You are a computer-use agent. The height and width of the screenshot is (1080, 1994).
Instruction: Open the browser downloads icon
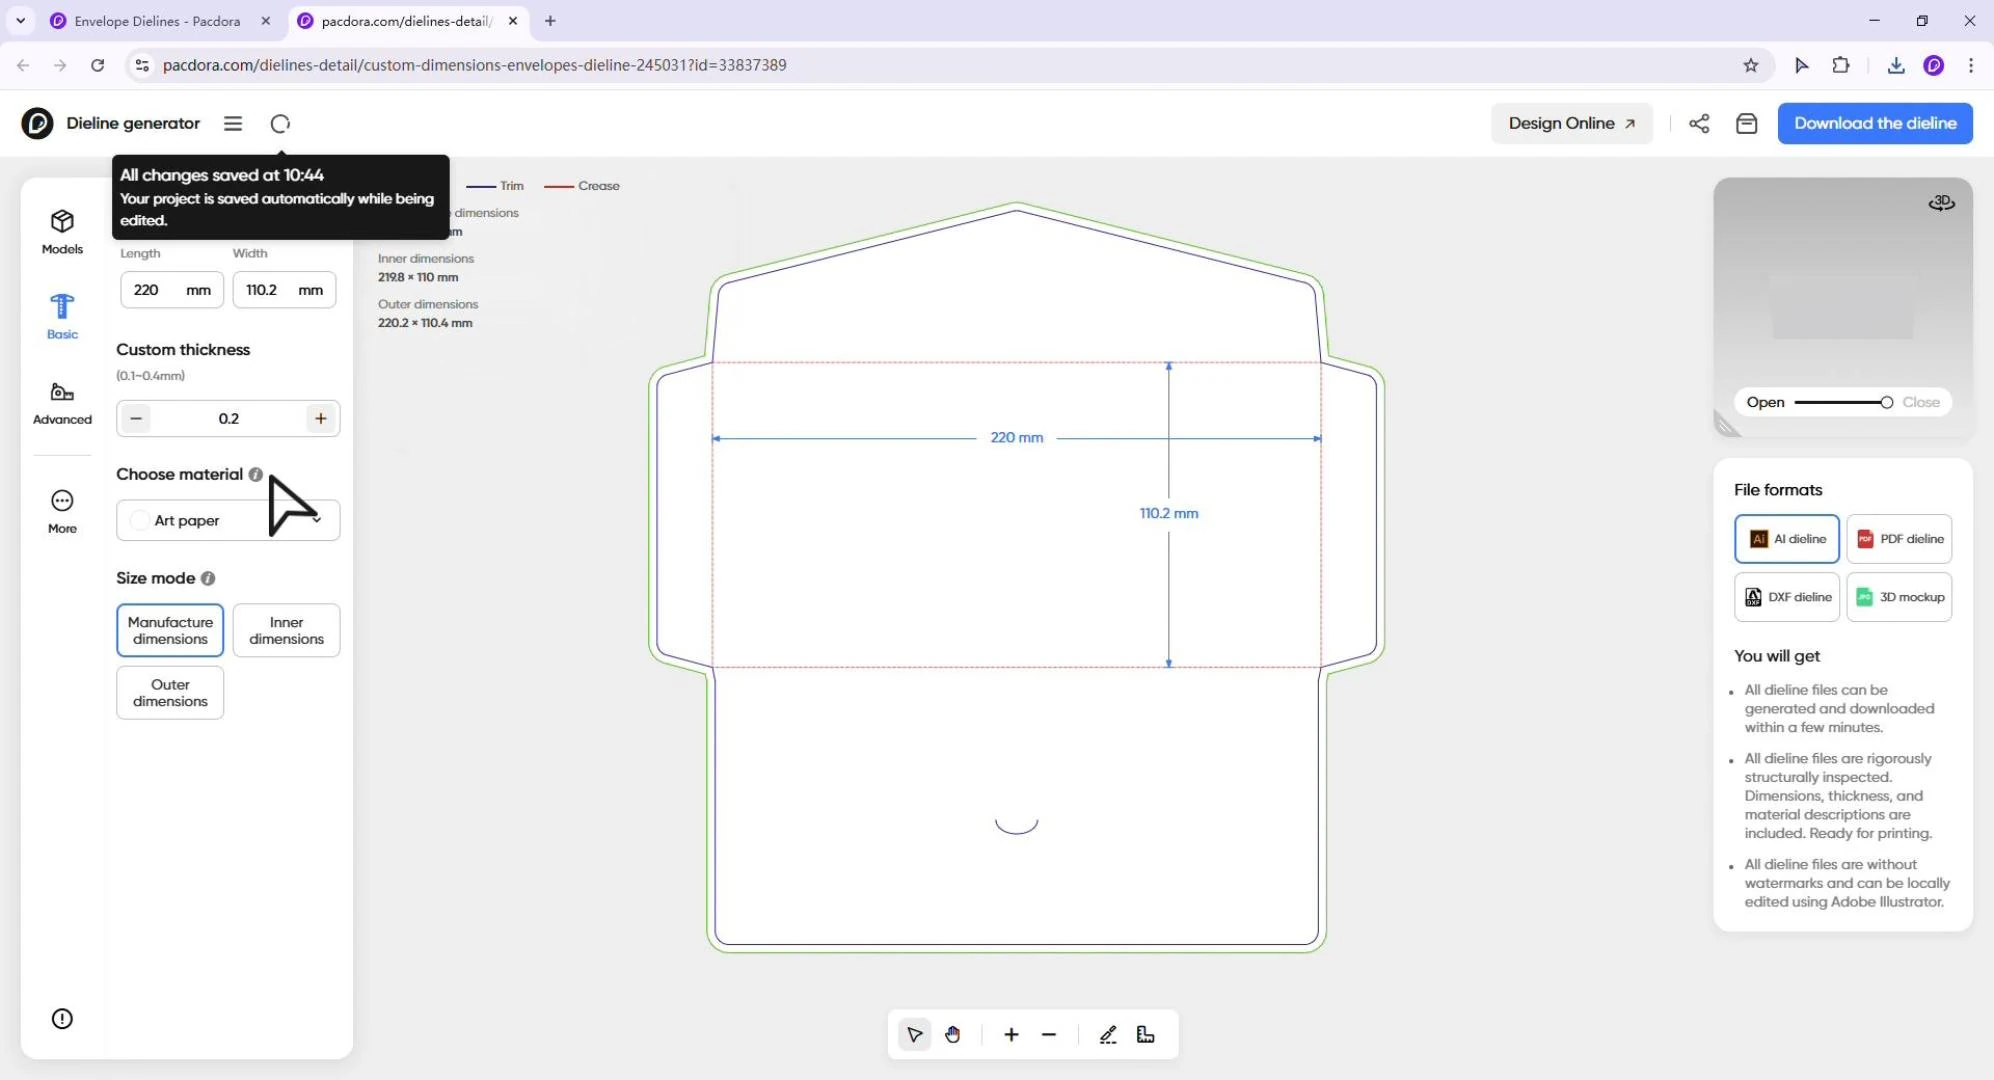point(1895,65)
